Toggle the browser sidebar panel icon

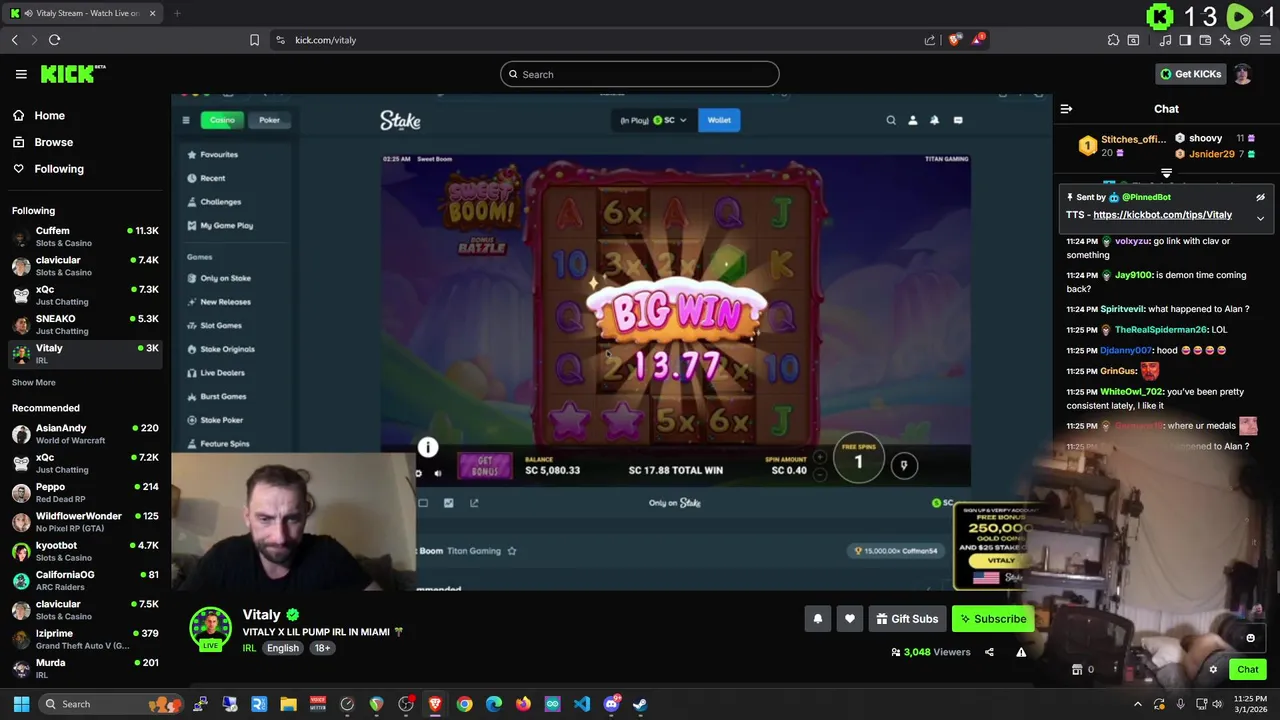1185,40
